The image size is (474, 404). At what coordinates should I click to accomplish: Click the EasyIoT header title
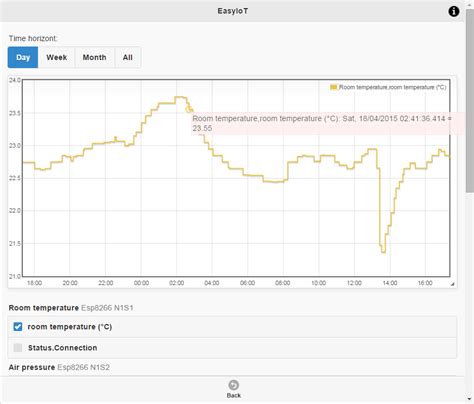(x=233, y=11)
